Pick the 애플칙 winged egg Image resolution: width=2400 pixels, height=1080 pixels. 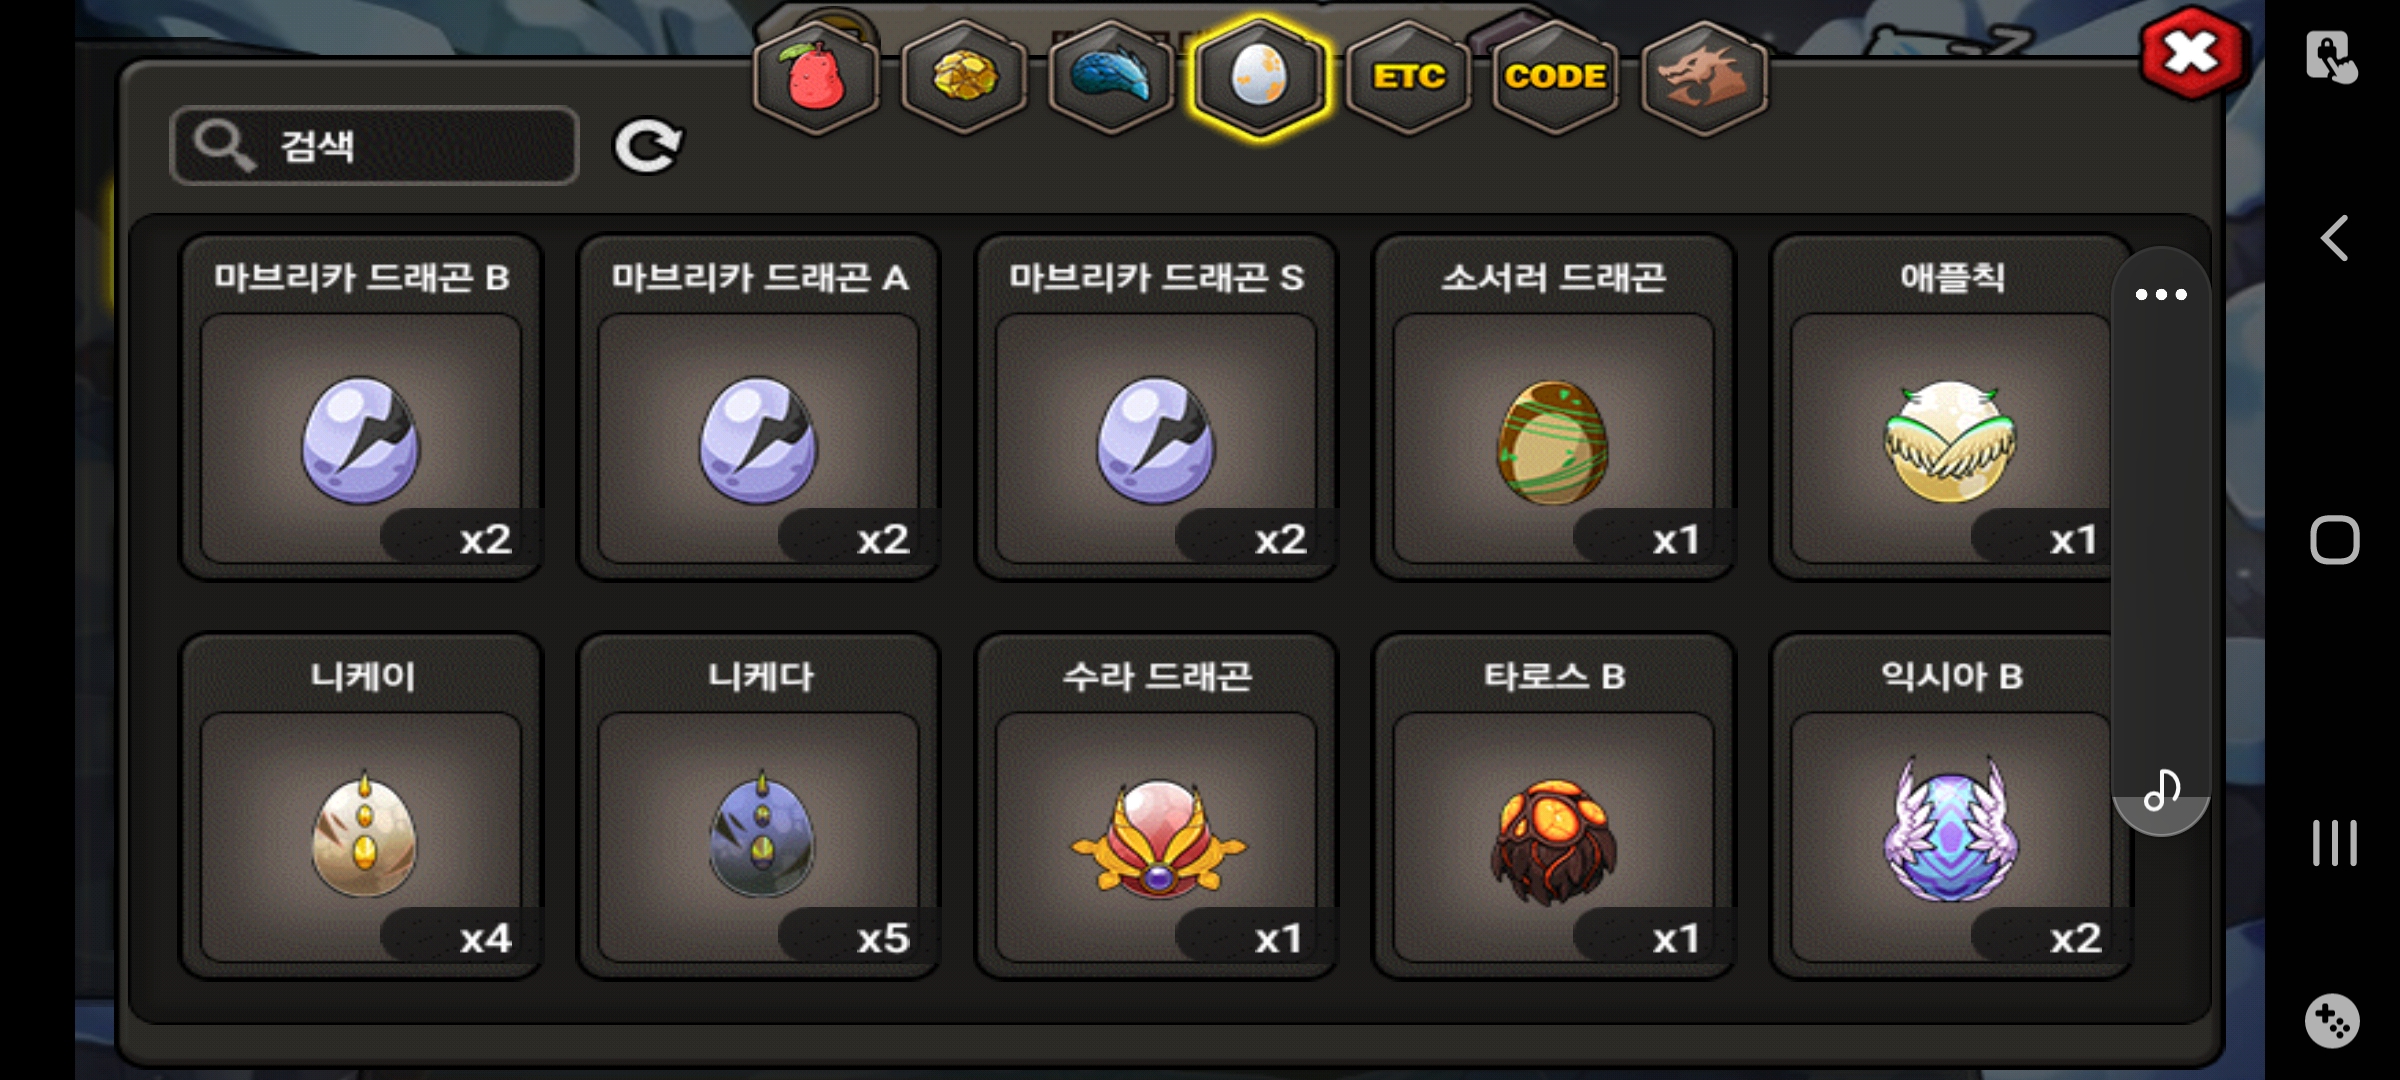click(1950, 407)
